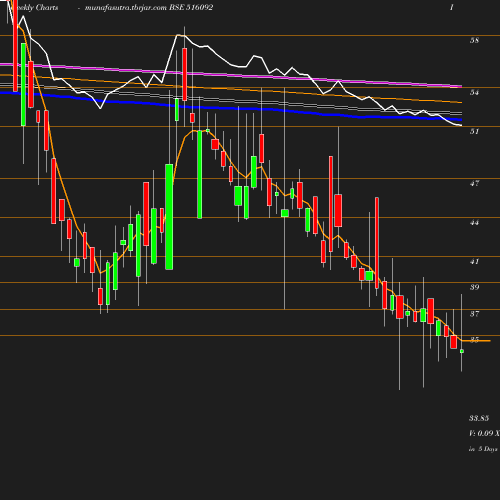Click the 33.85 last price value
The image size is (500, 500).
tap(479, 418)
